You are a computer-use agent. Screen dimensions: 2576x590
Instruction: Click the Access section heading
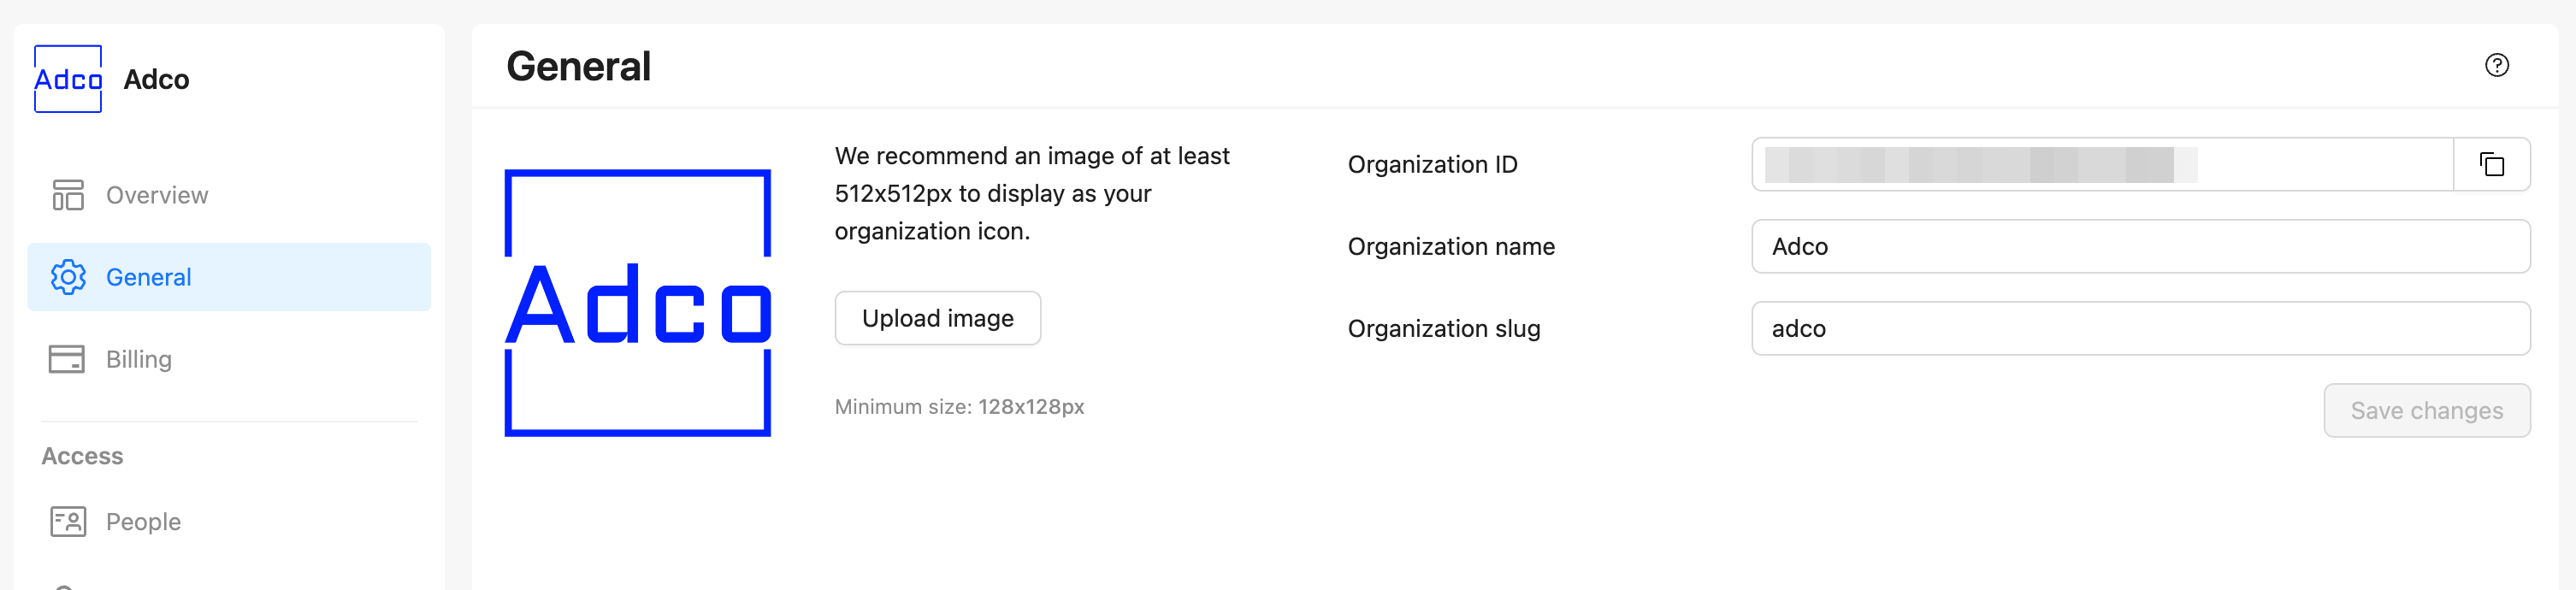(82, 456)
